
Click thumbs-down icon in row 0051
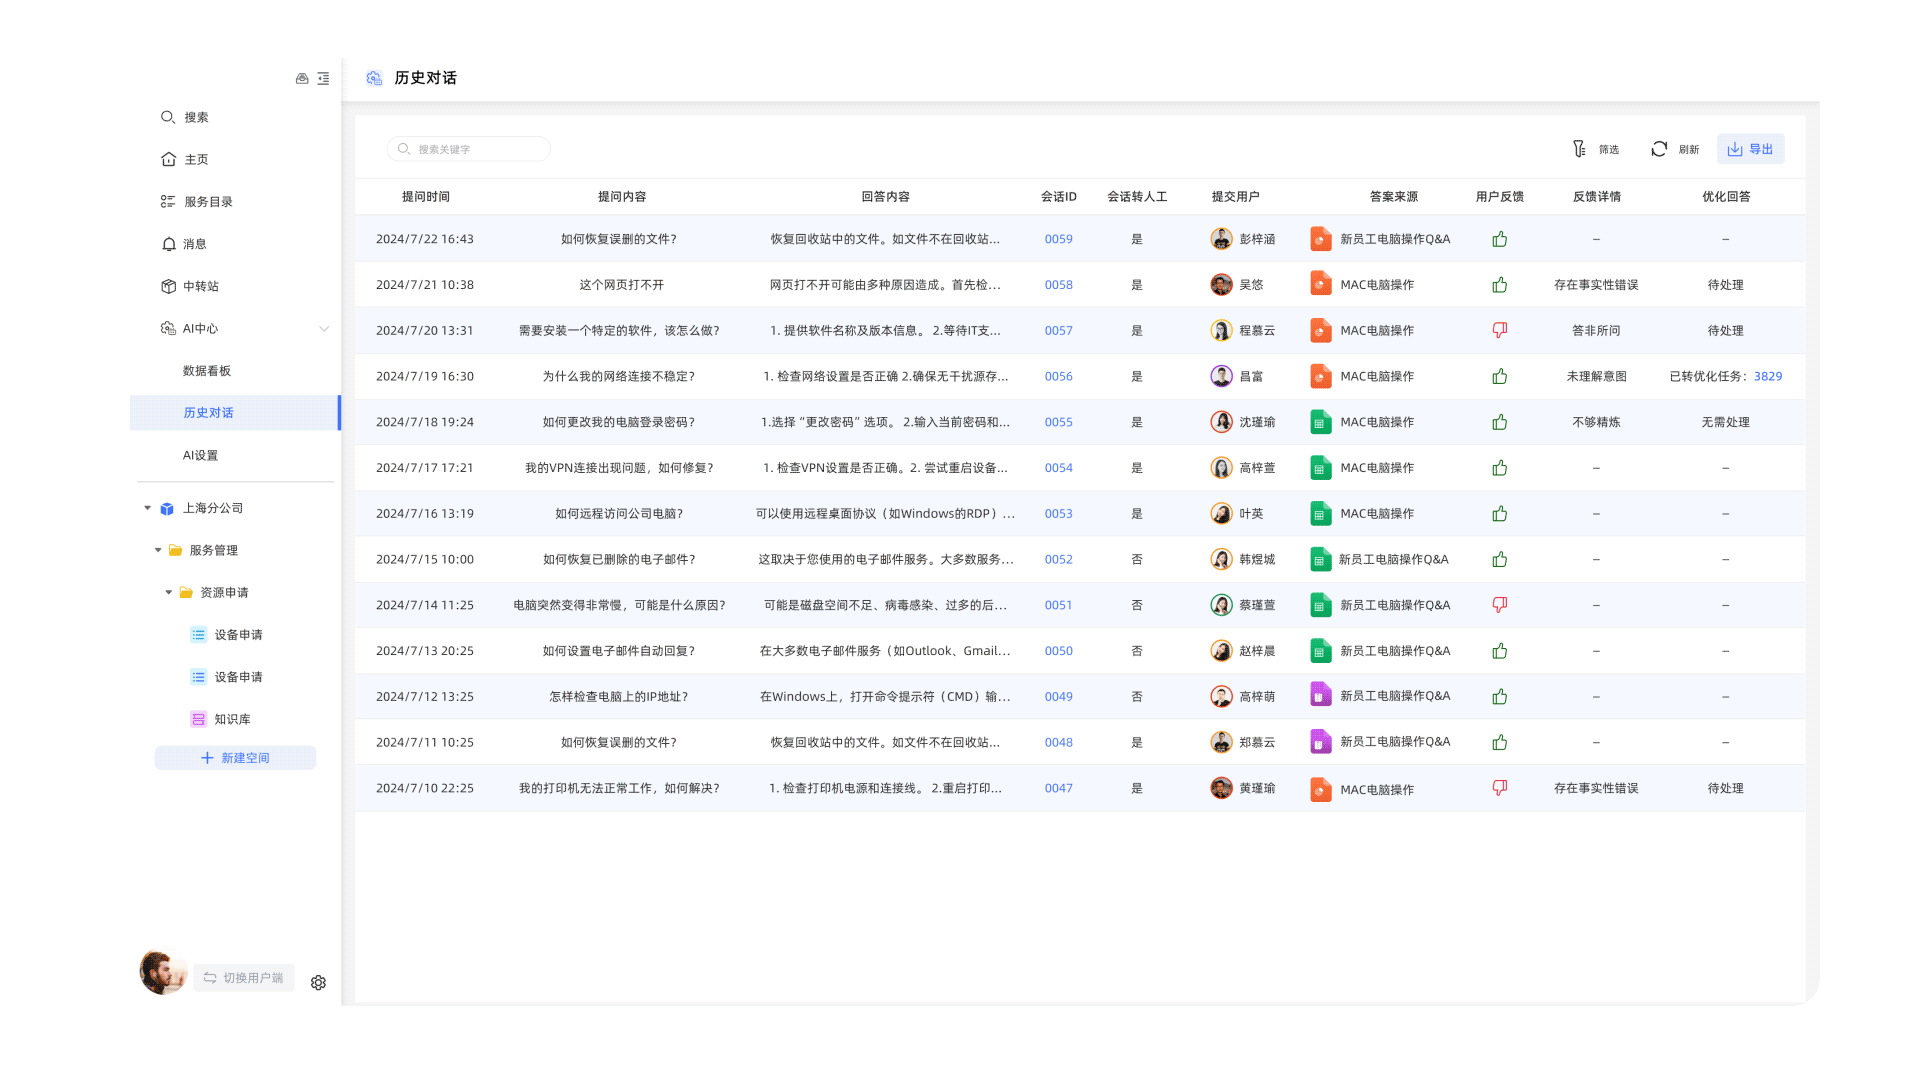(1499, 605)
